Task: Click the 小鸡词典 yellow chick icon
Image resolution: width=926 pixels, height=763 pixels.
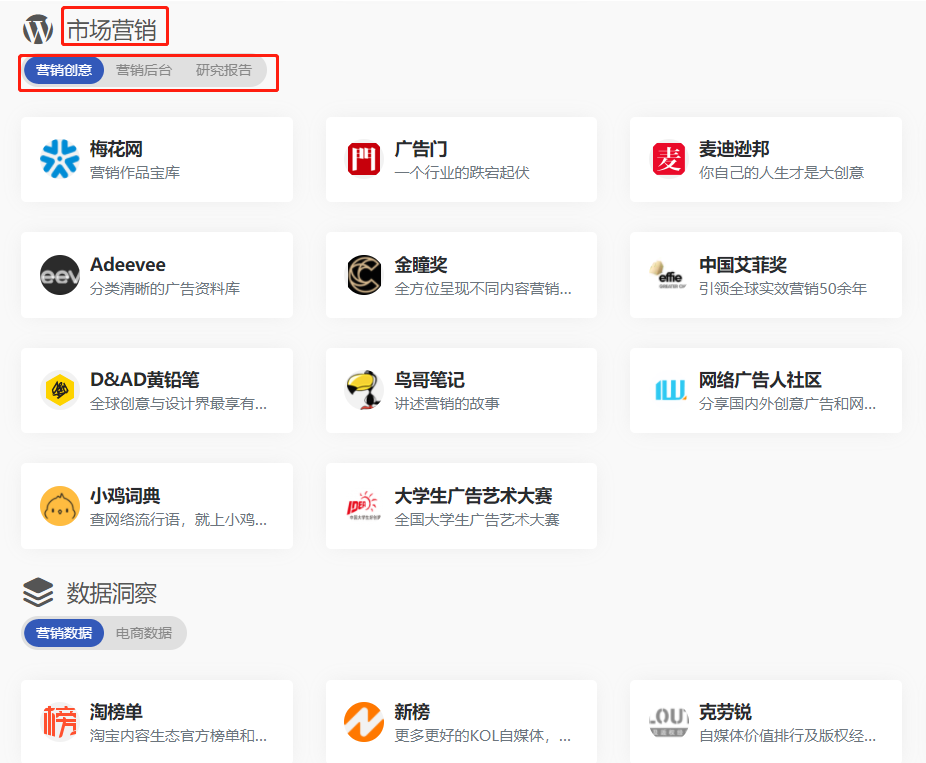Action: click(x=60, y=506)
